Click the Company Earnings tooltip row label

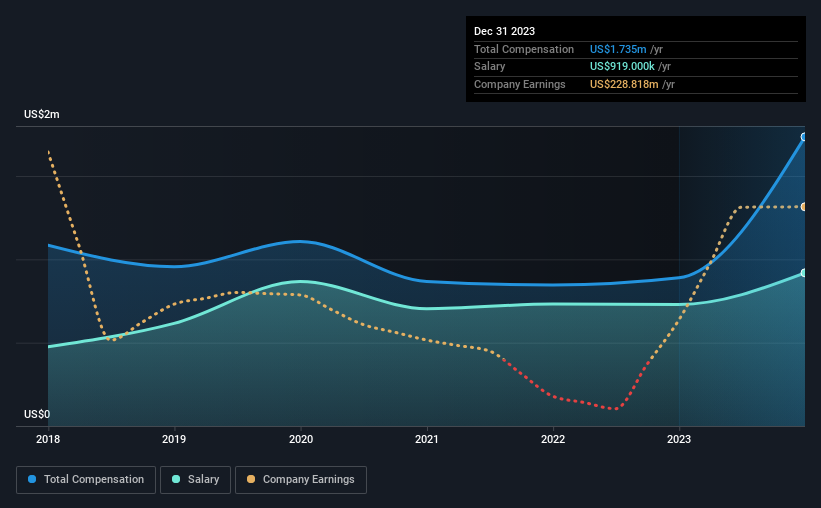(x=519, y=84)
